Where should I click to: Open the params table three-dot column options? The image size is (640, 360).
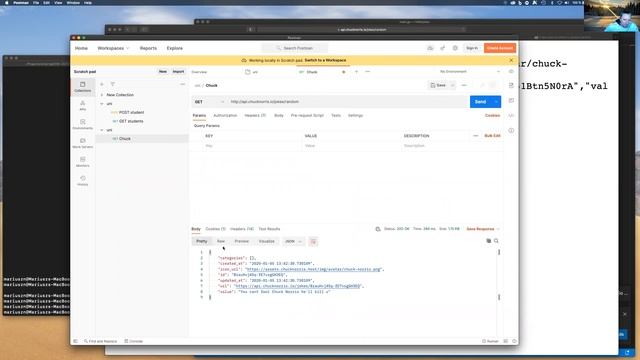[x=476, y=136]
